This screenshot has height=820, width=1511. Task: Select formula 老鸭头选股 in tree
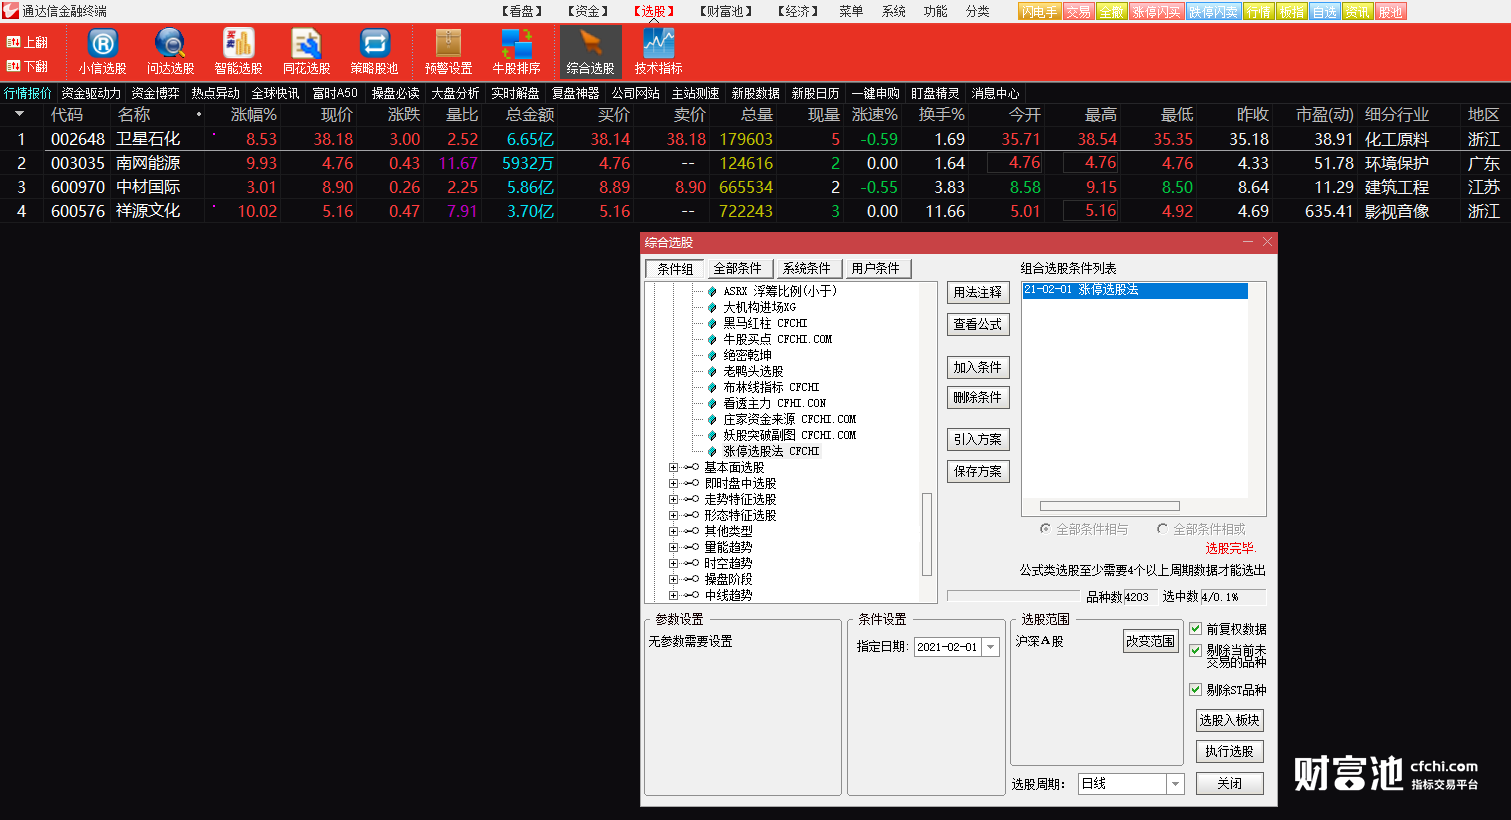[x=753, y=371]
